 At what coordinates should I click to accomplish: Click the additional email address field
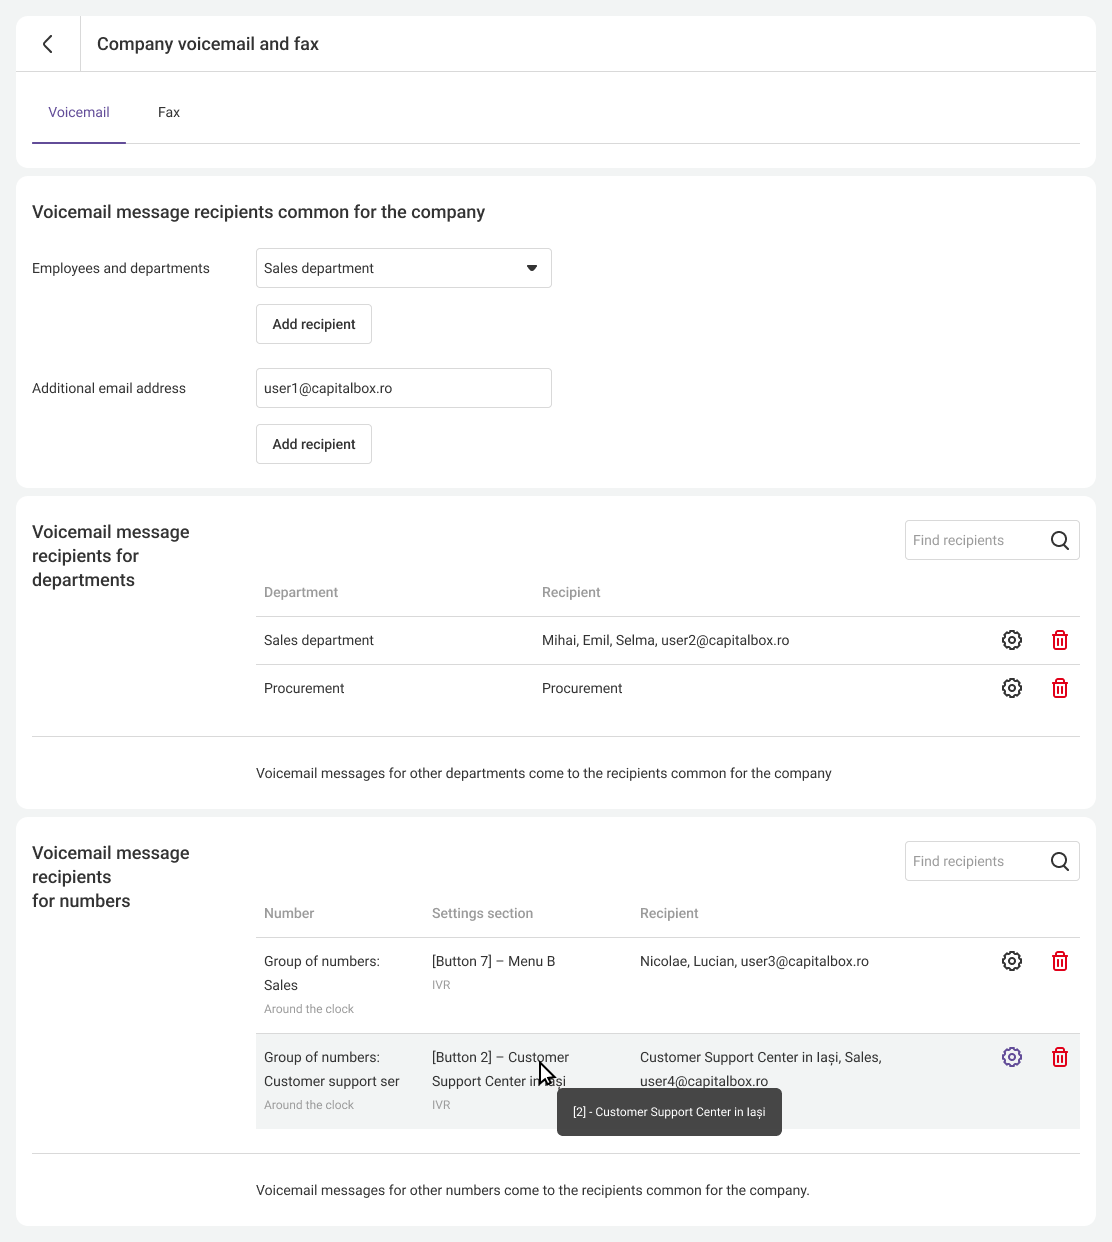[404, 388]
